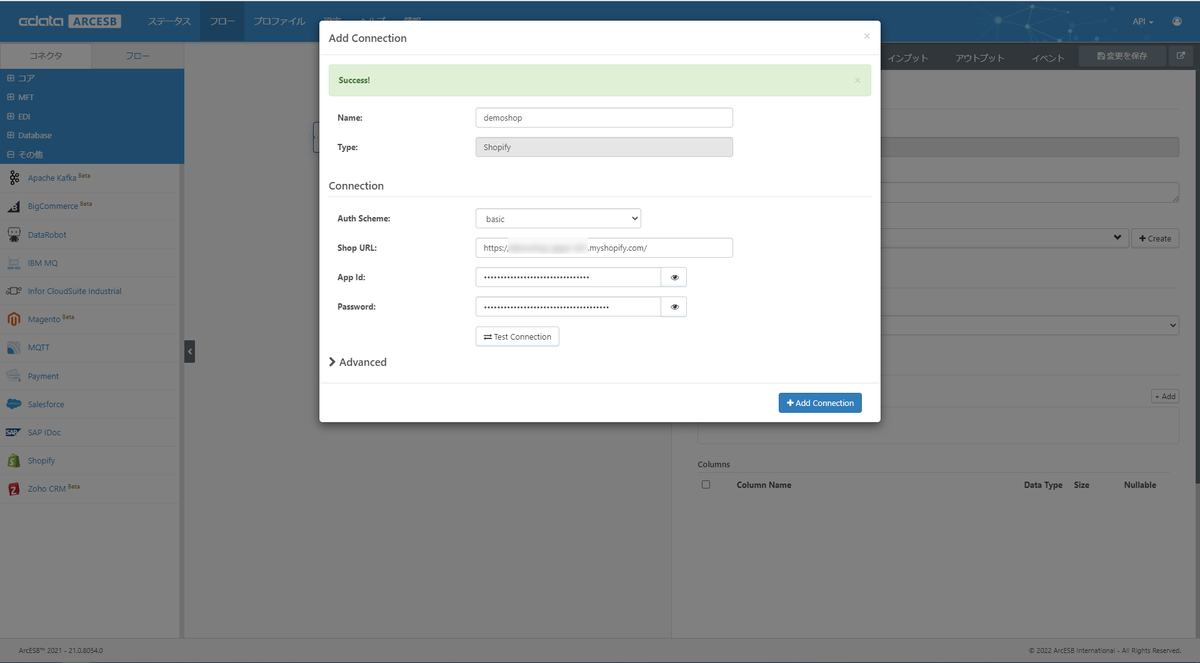Click the BigCommerce connector icon
This screenshot has height=663, width=1200.
(x=14, y=206)
